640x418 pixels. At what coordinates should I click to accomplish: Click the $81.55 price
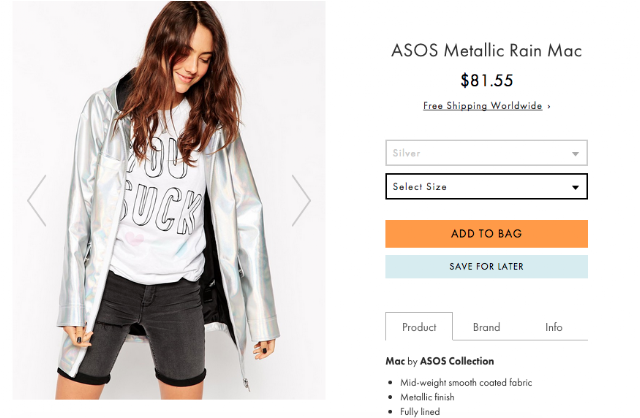pyautogui.click(x=486, y=80)
